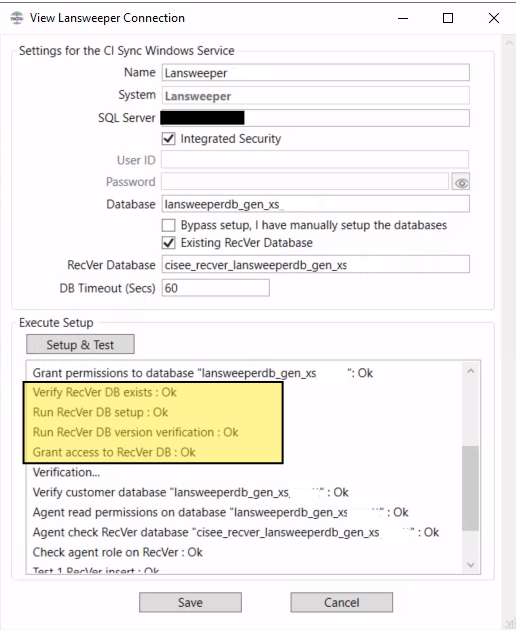Maximize the View Lansweeper Connection window
The height and width of the screenshot is (630, 516).
tap(448, 18)
